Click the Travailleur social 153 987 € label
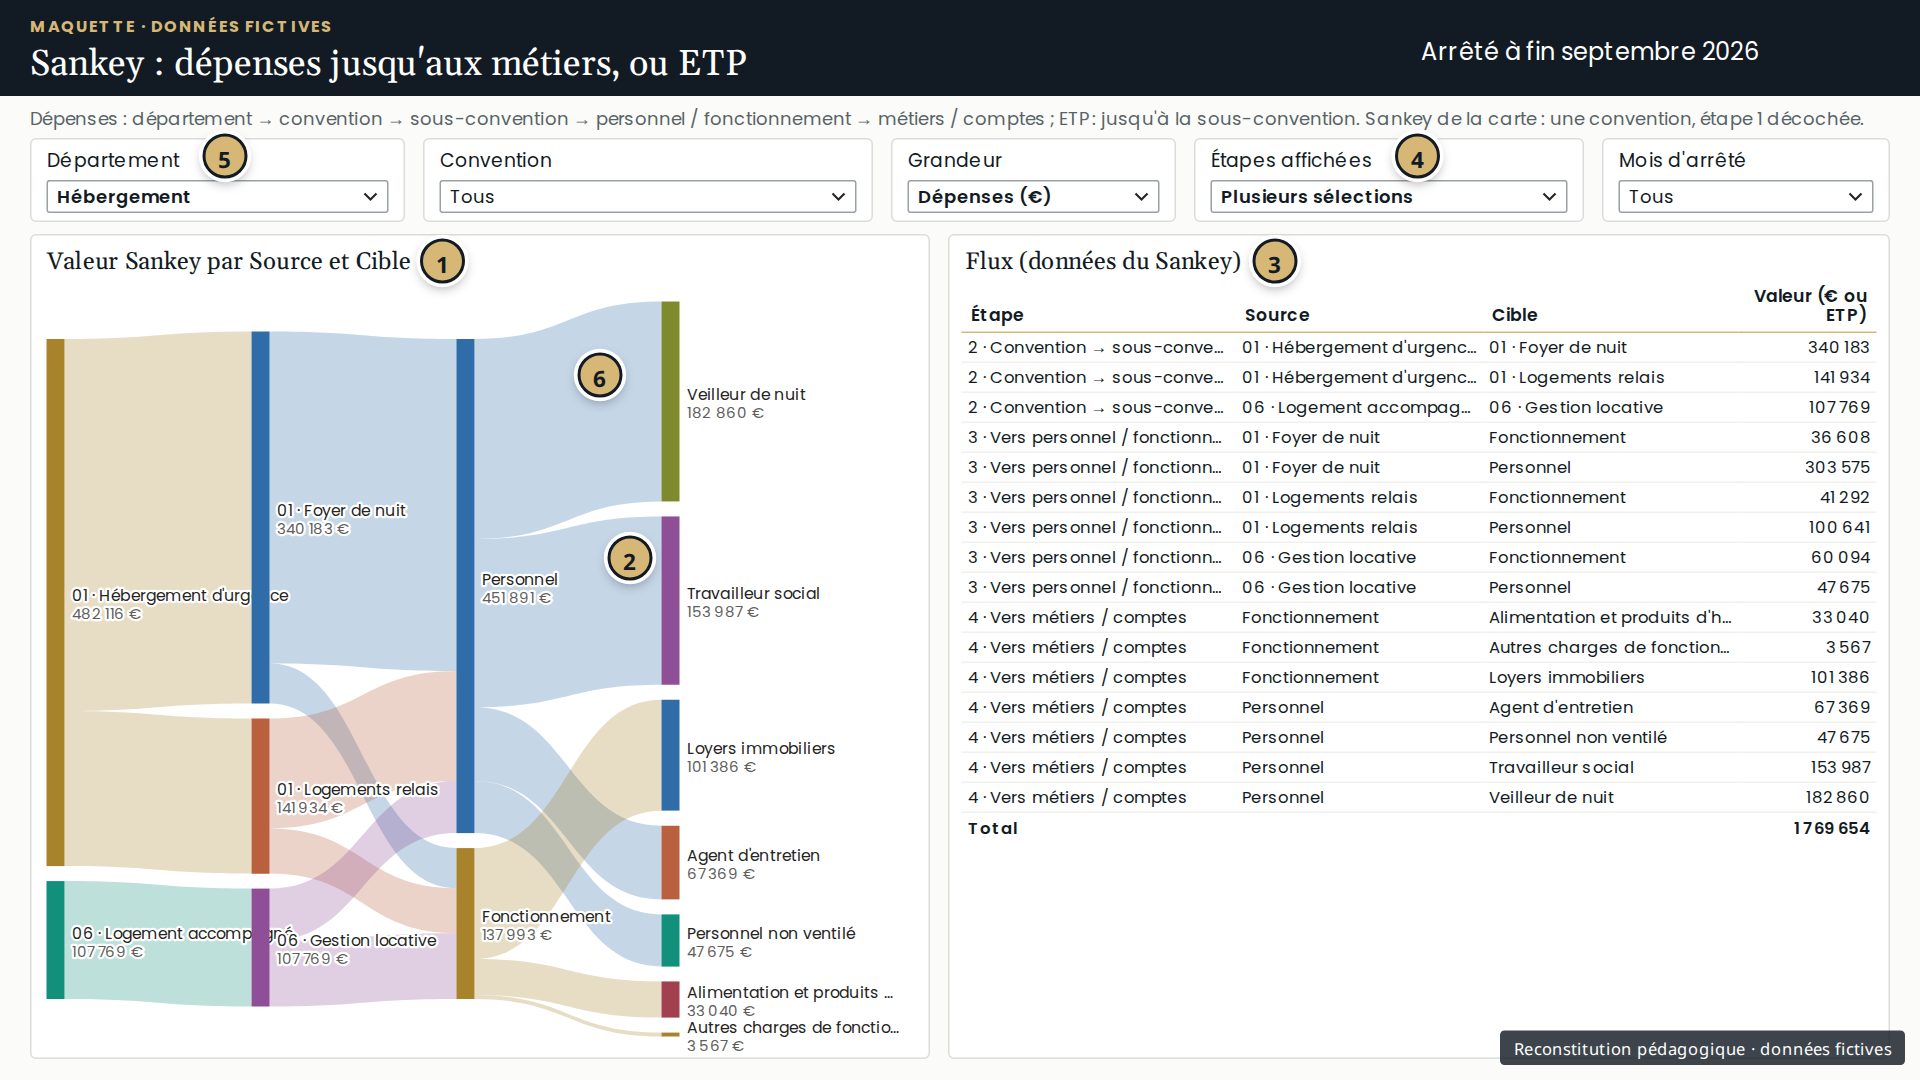The height and width of the screenshot is (1080, 1920). pyautogui.click(x=753, y=602)
